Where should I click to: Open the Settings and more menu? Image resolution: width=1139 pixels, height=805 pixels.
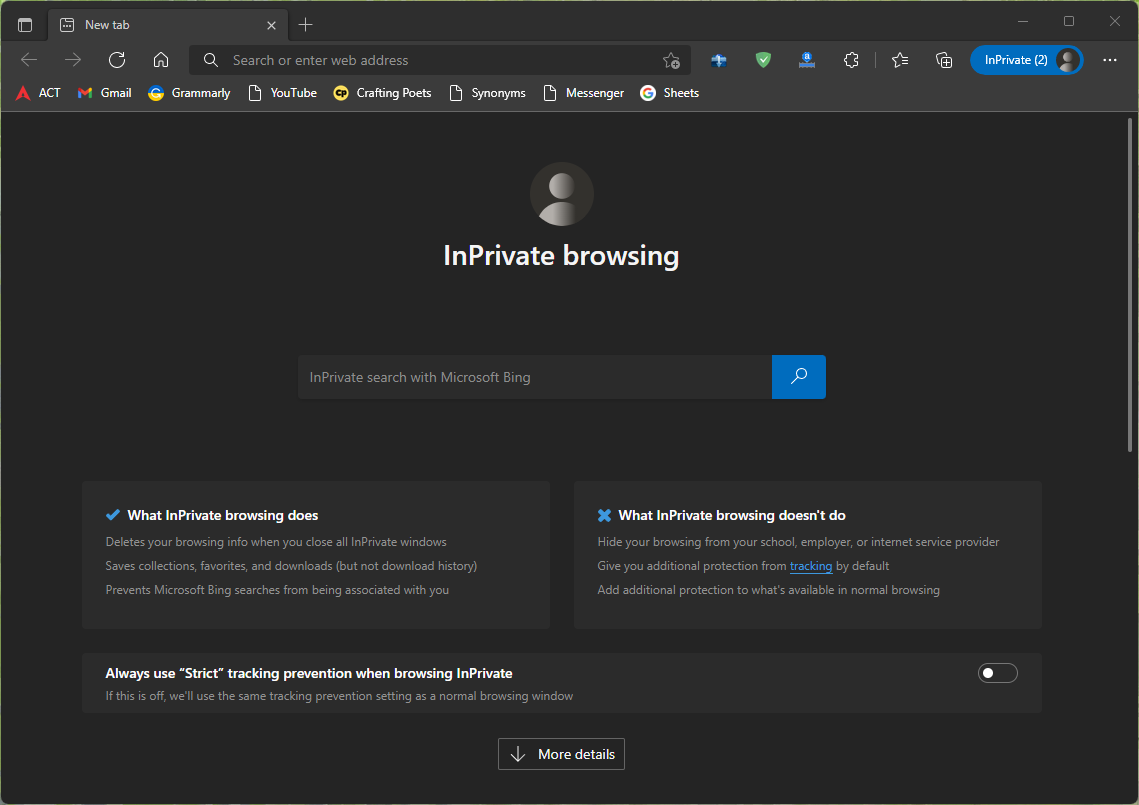tap(1110, 59)
